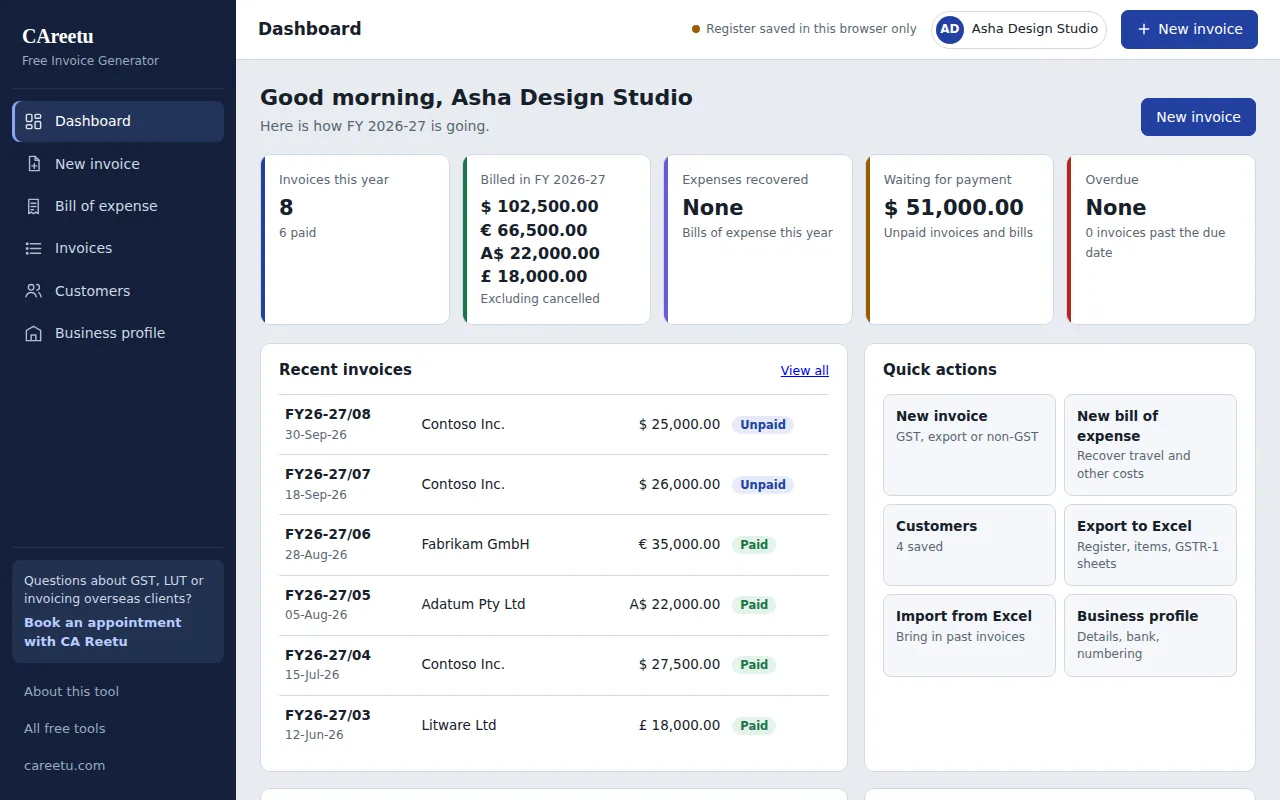Click the CAreetu logo title in sidebar
This screenshot has width=1280, height=800.
(58, 37)
